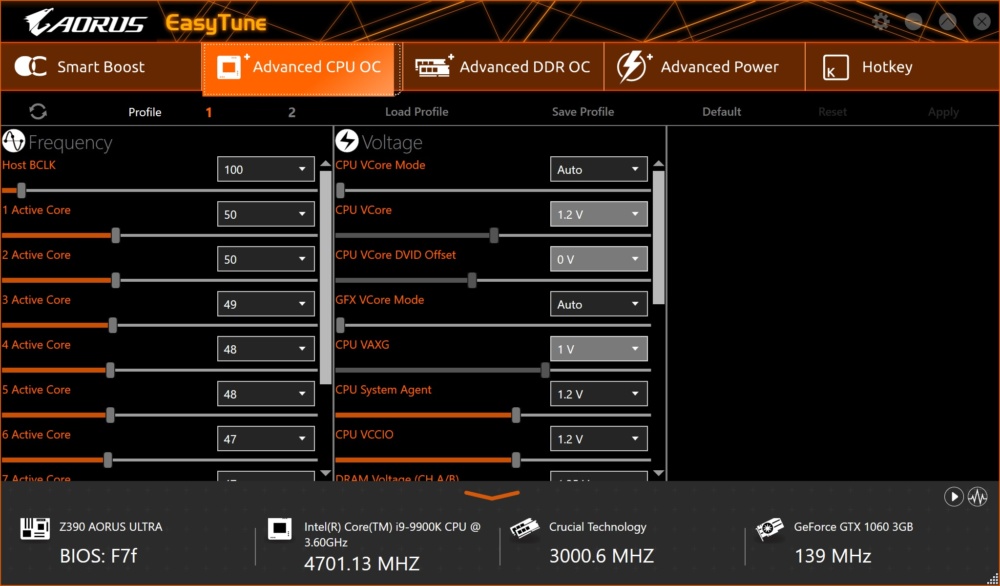1000x586 pixels.
Task: Click Load Profile
Action: 416,112
